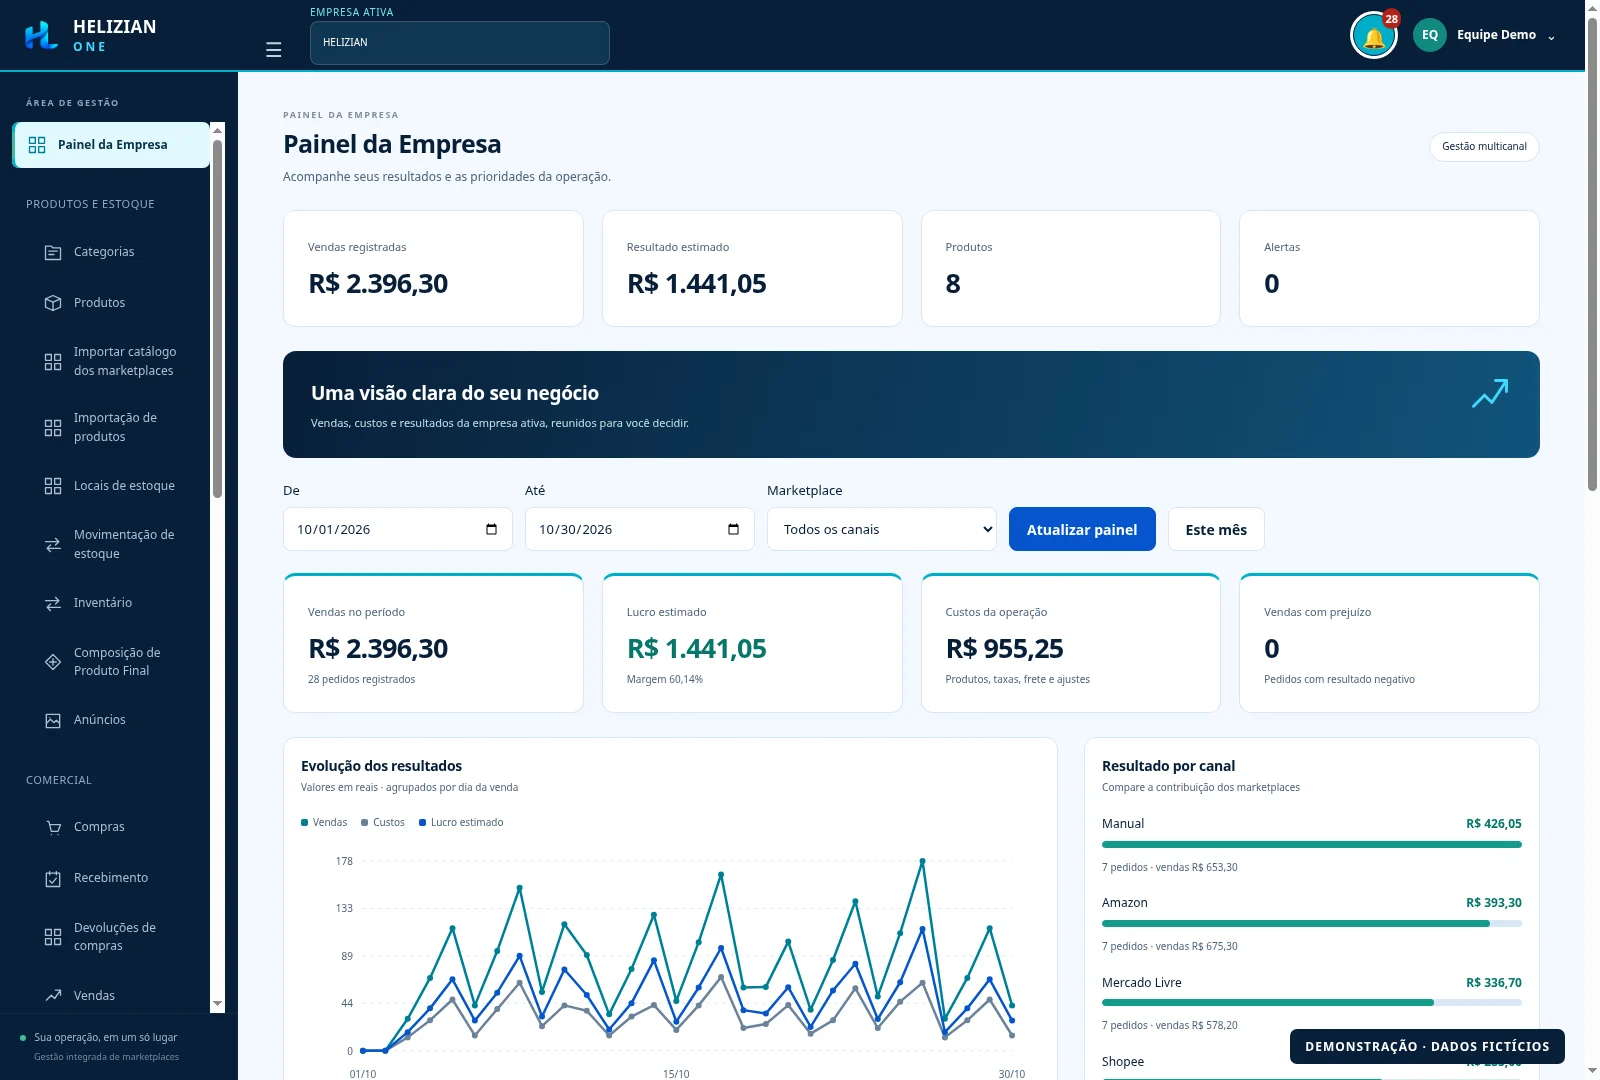Click the Atualizar painel button
Screen dimensions: 1600x1080
1082,529
